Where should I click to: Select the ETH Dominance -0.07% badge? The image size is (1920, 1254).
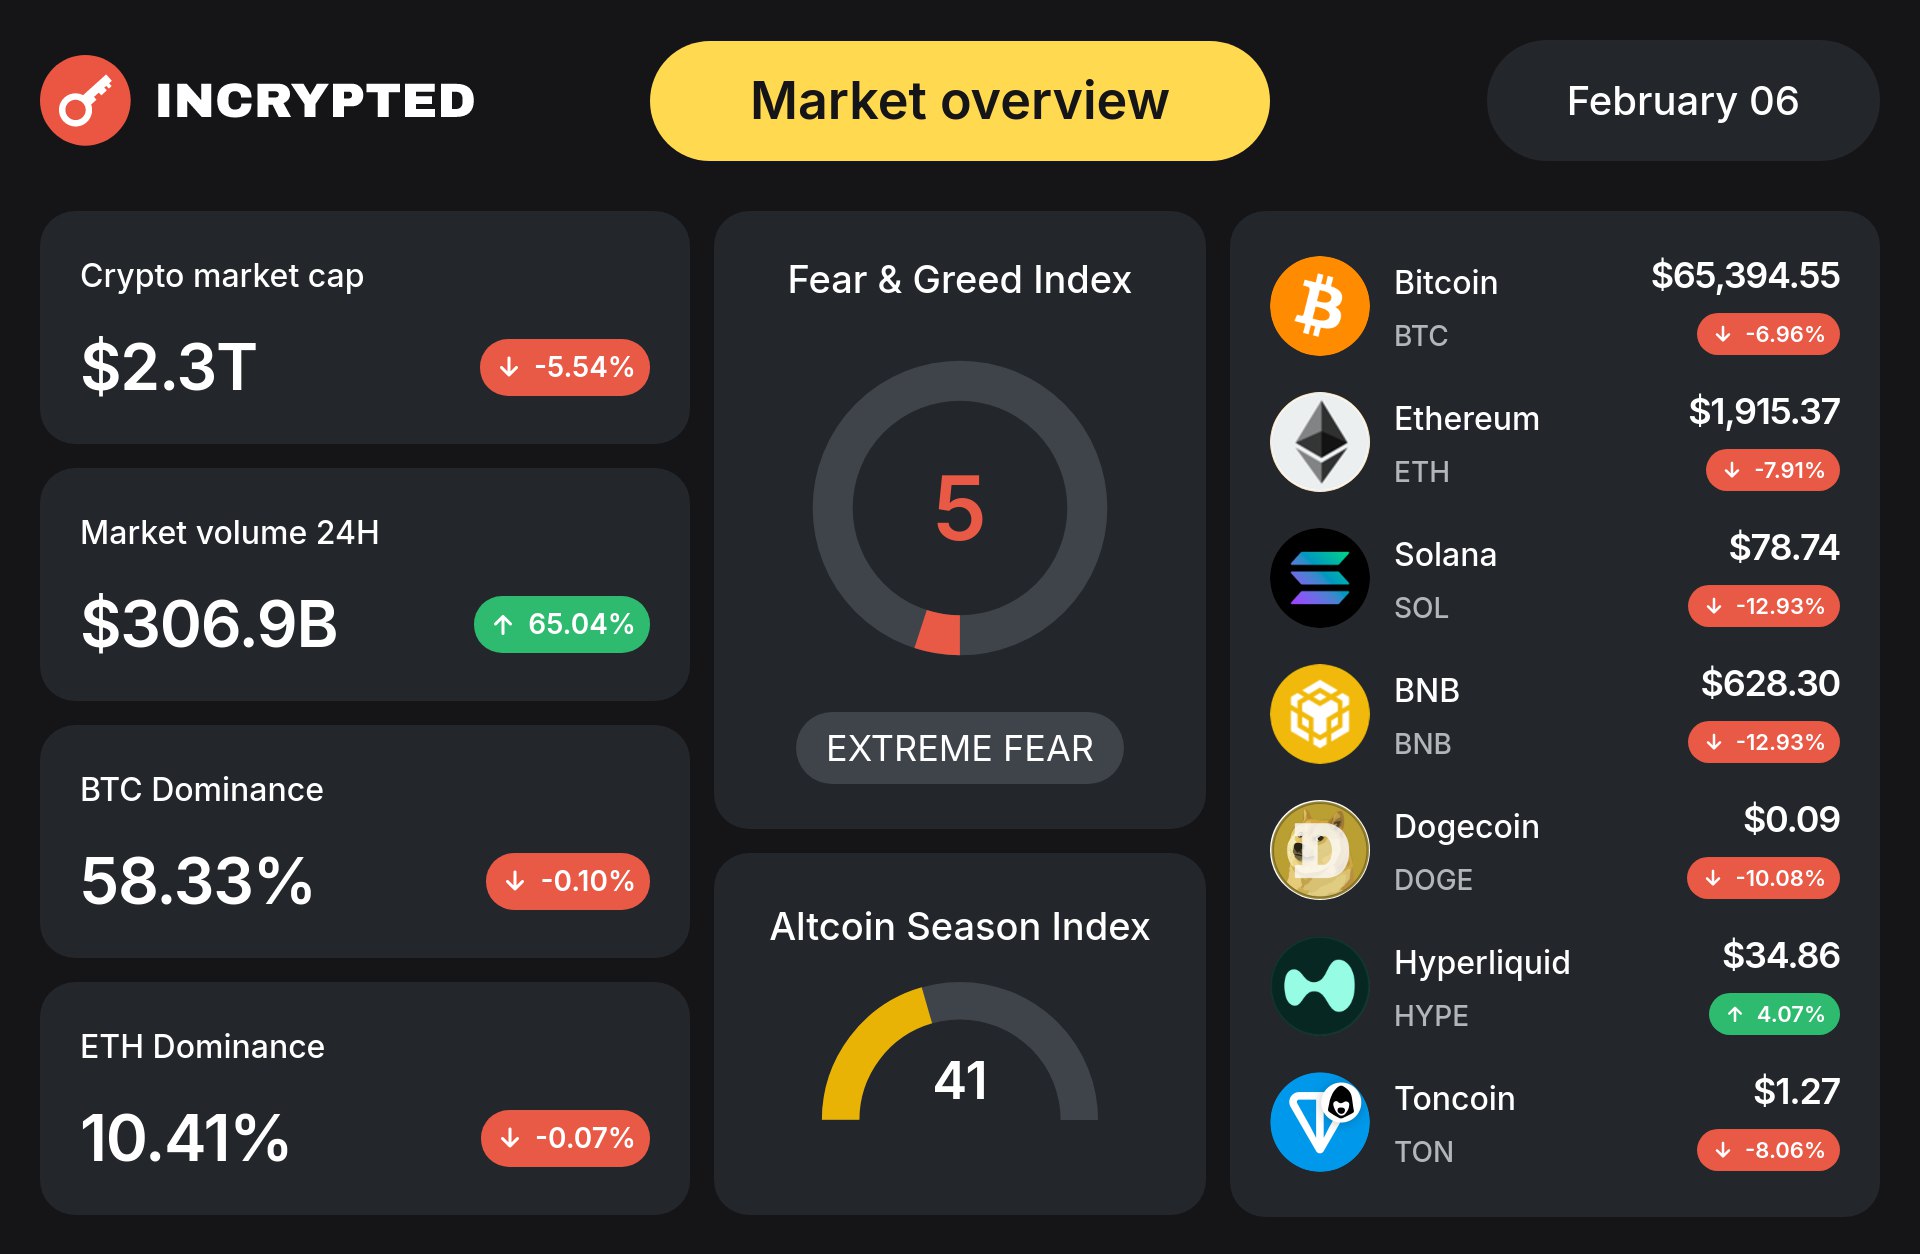point(565,1138)
